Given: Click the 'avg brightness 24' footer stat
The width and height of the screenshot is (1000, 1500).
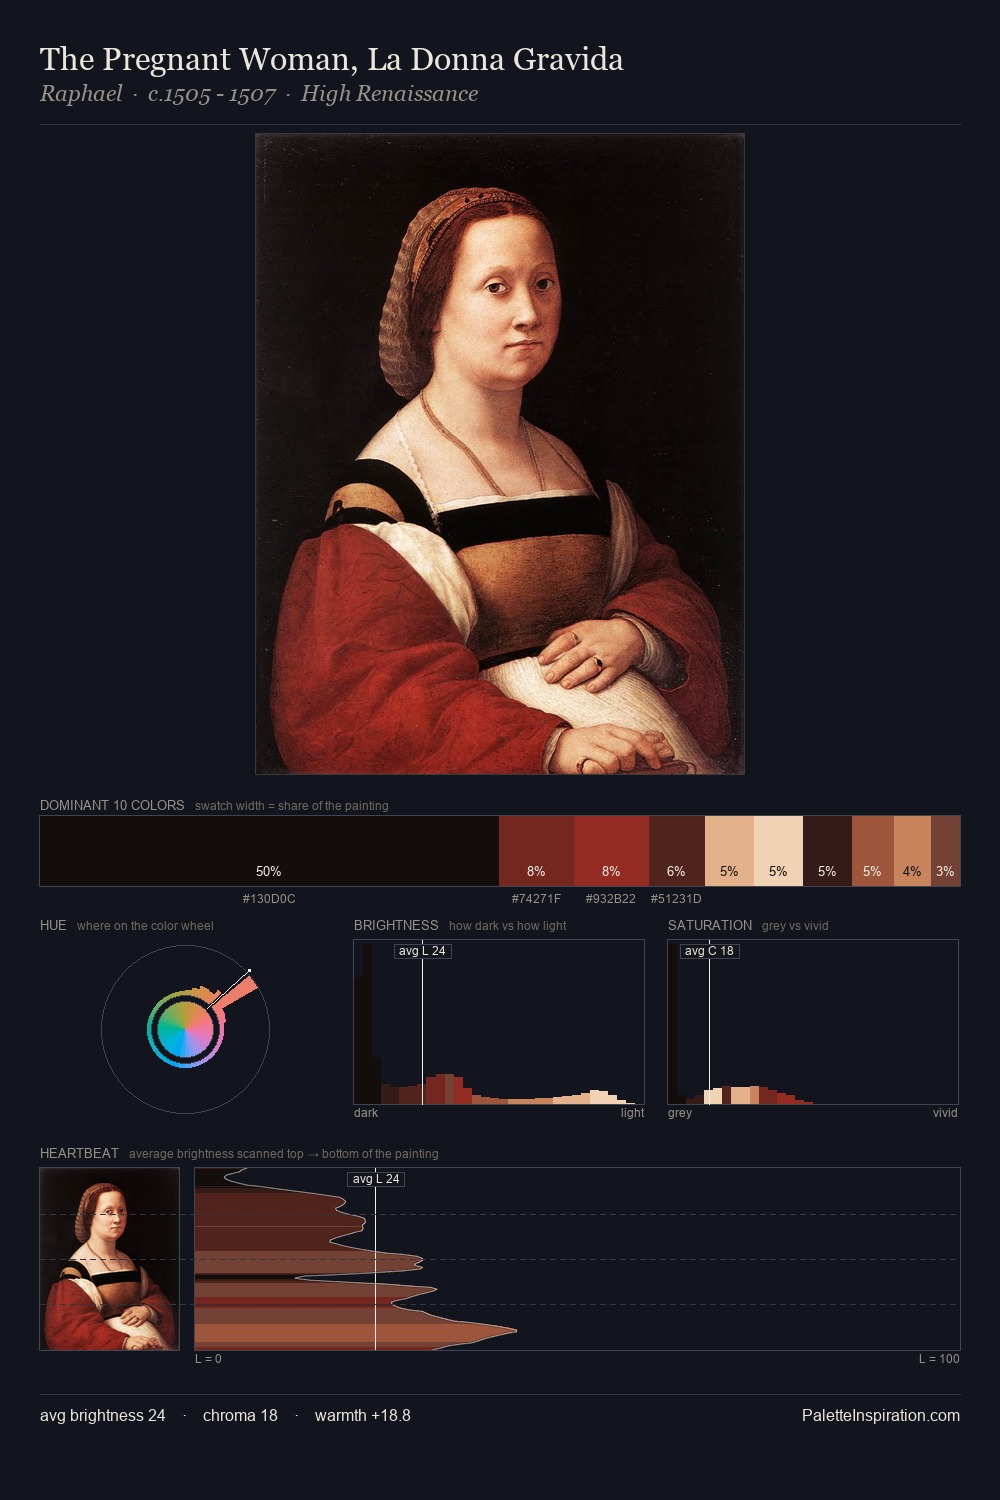Looking at the screenshot, I should click(x=103, y=1416).
